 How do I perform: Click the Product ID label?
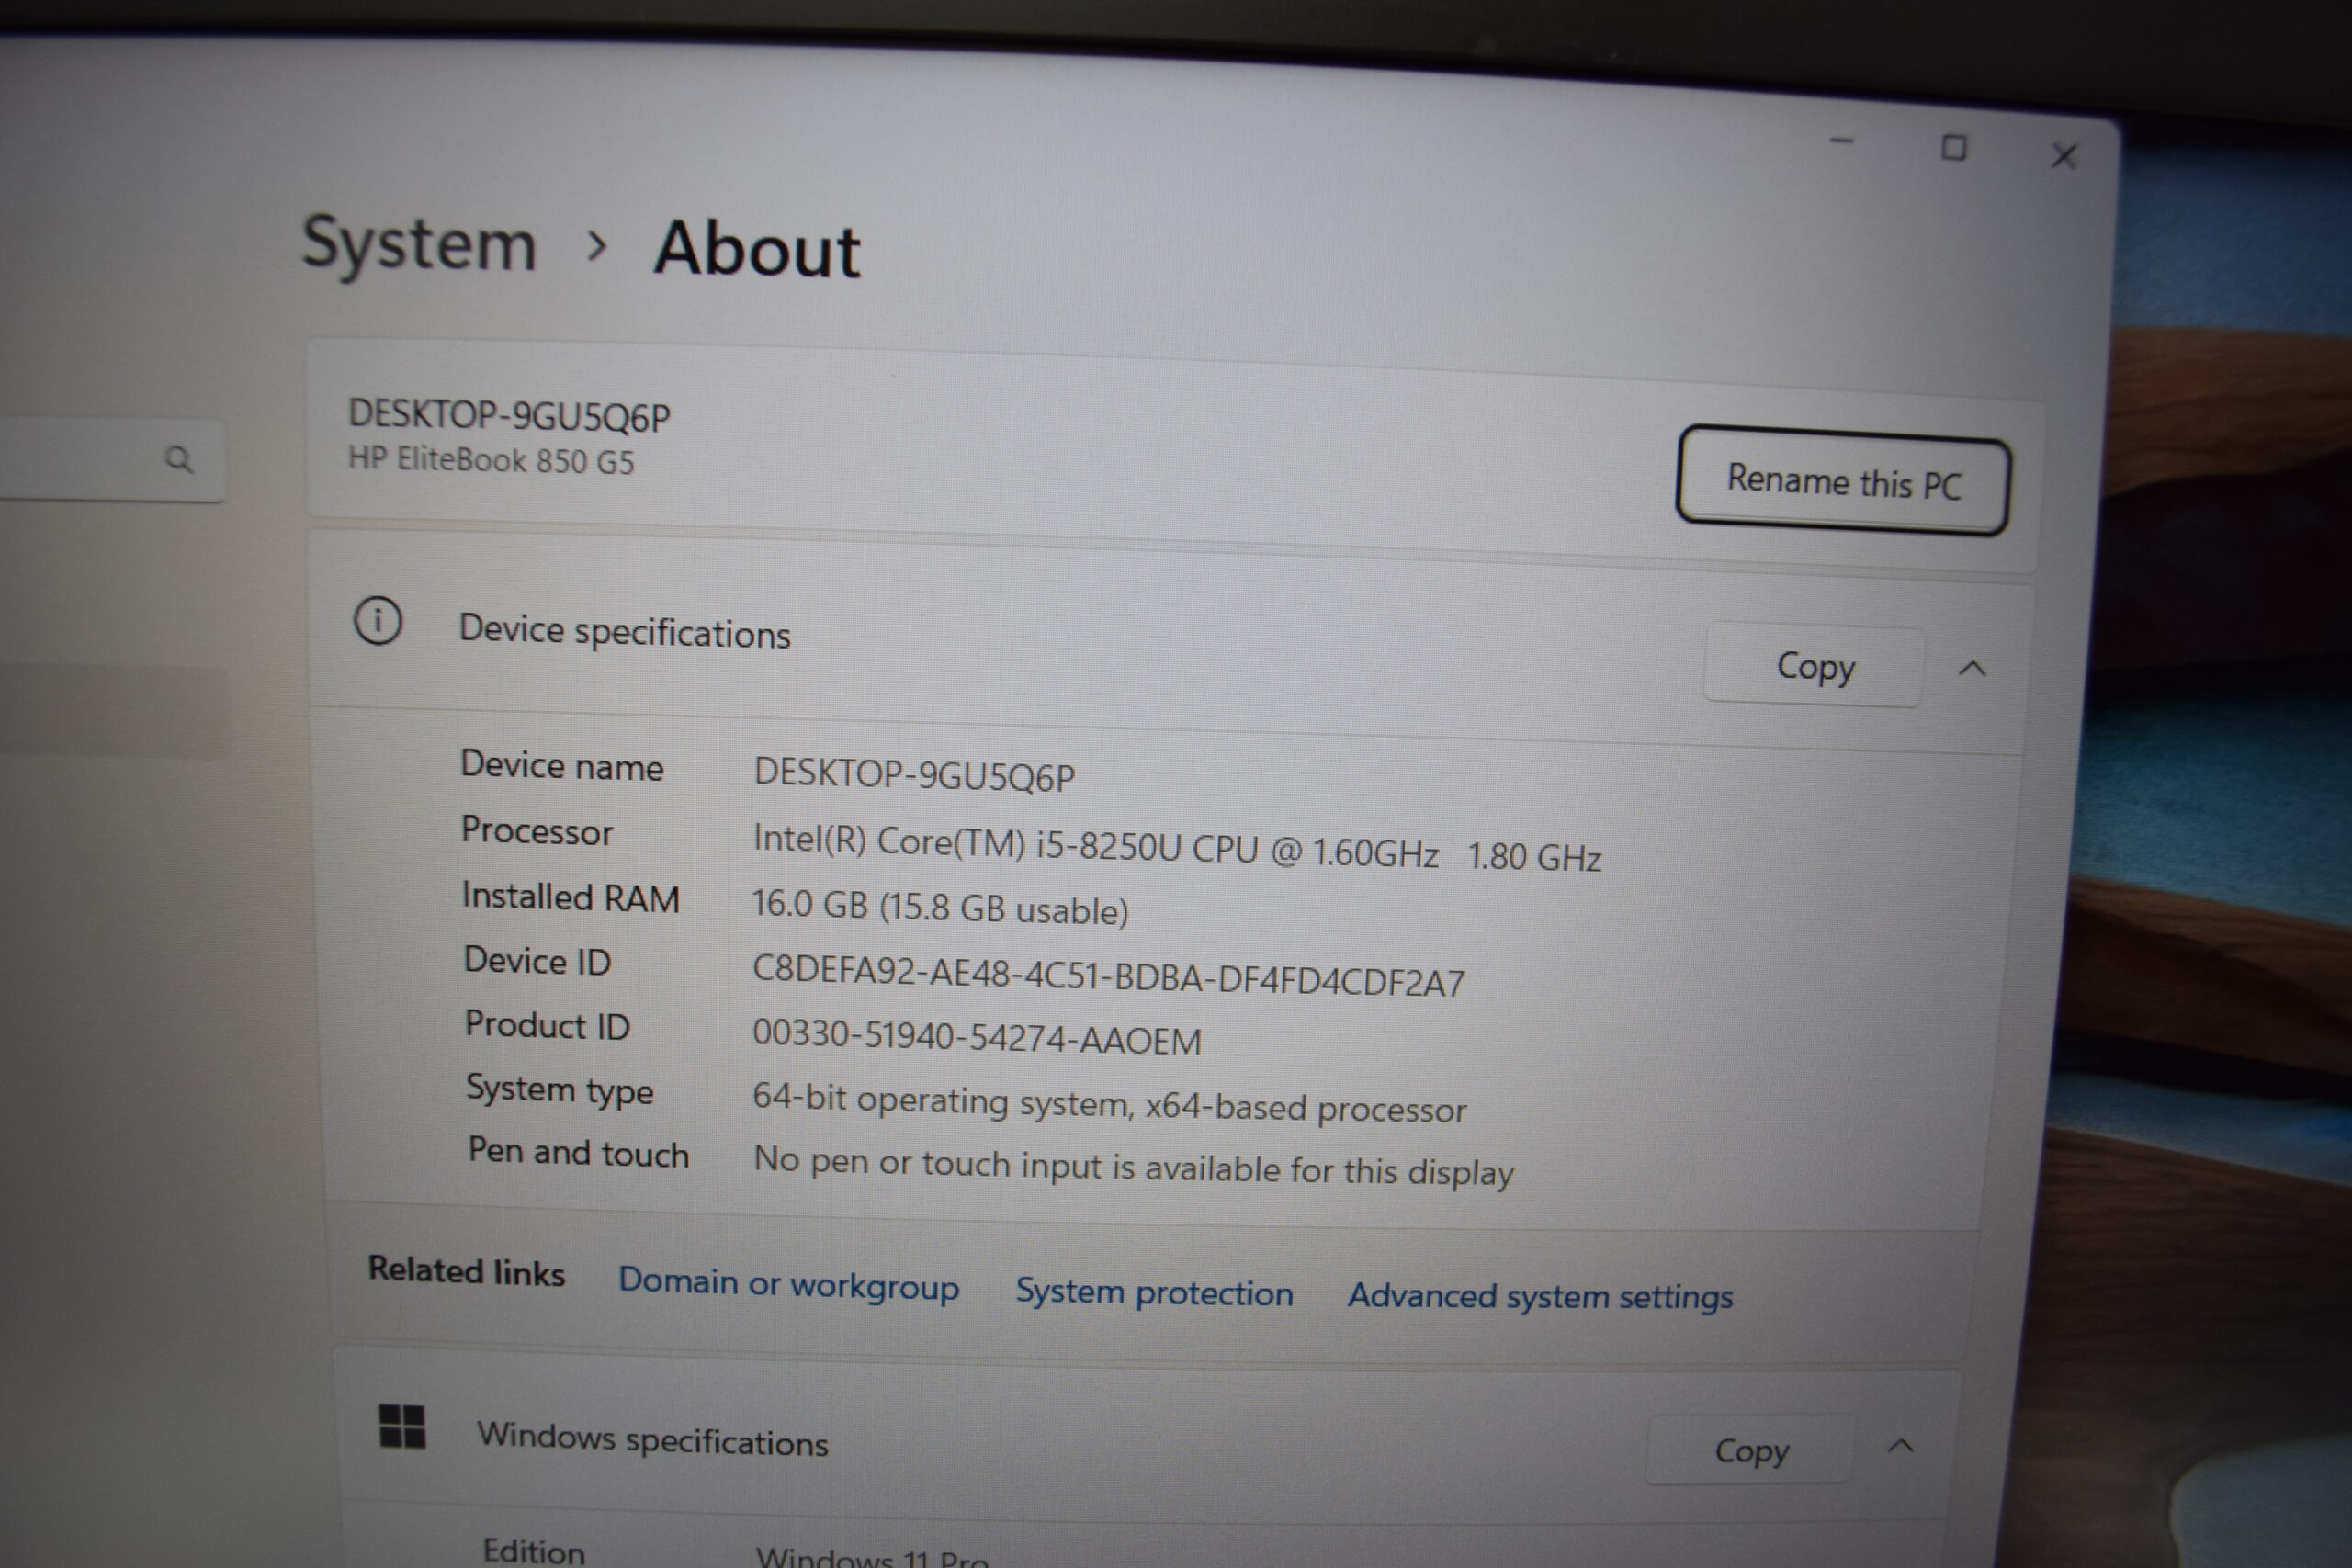coord(547,1025)
